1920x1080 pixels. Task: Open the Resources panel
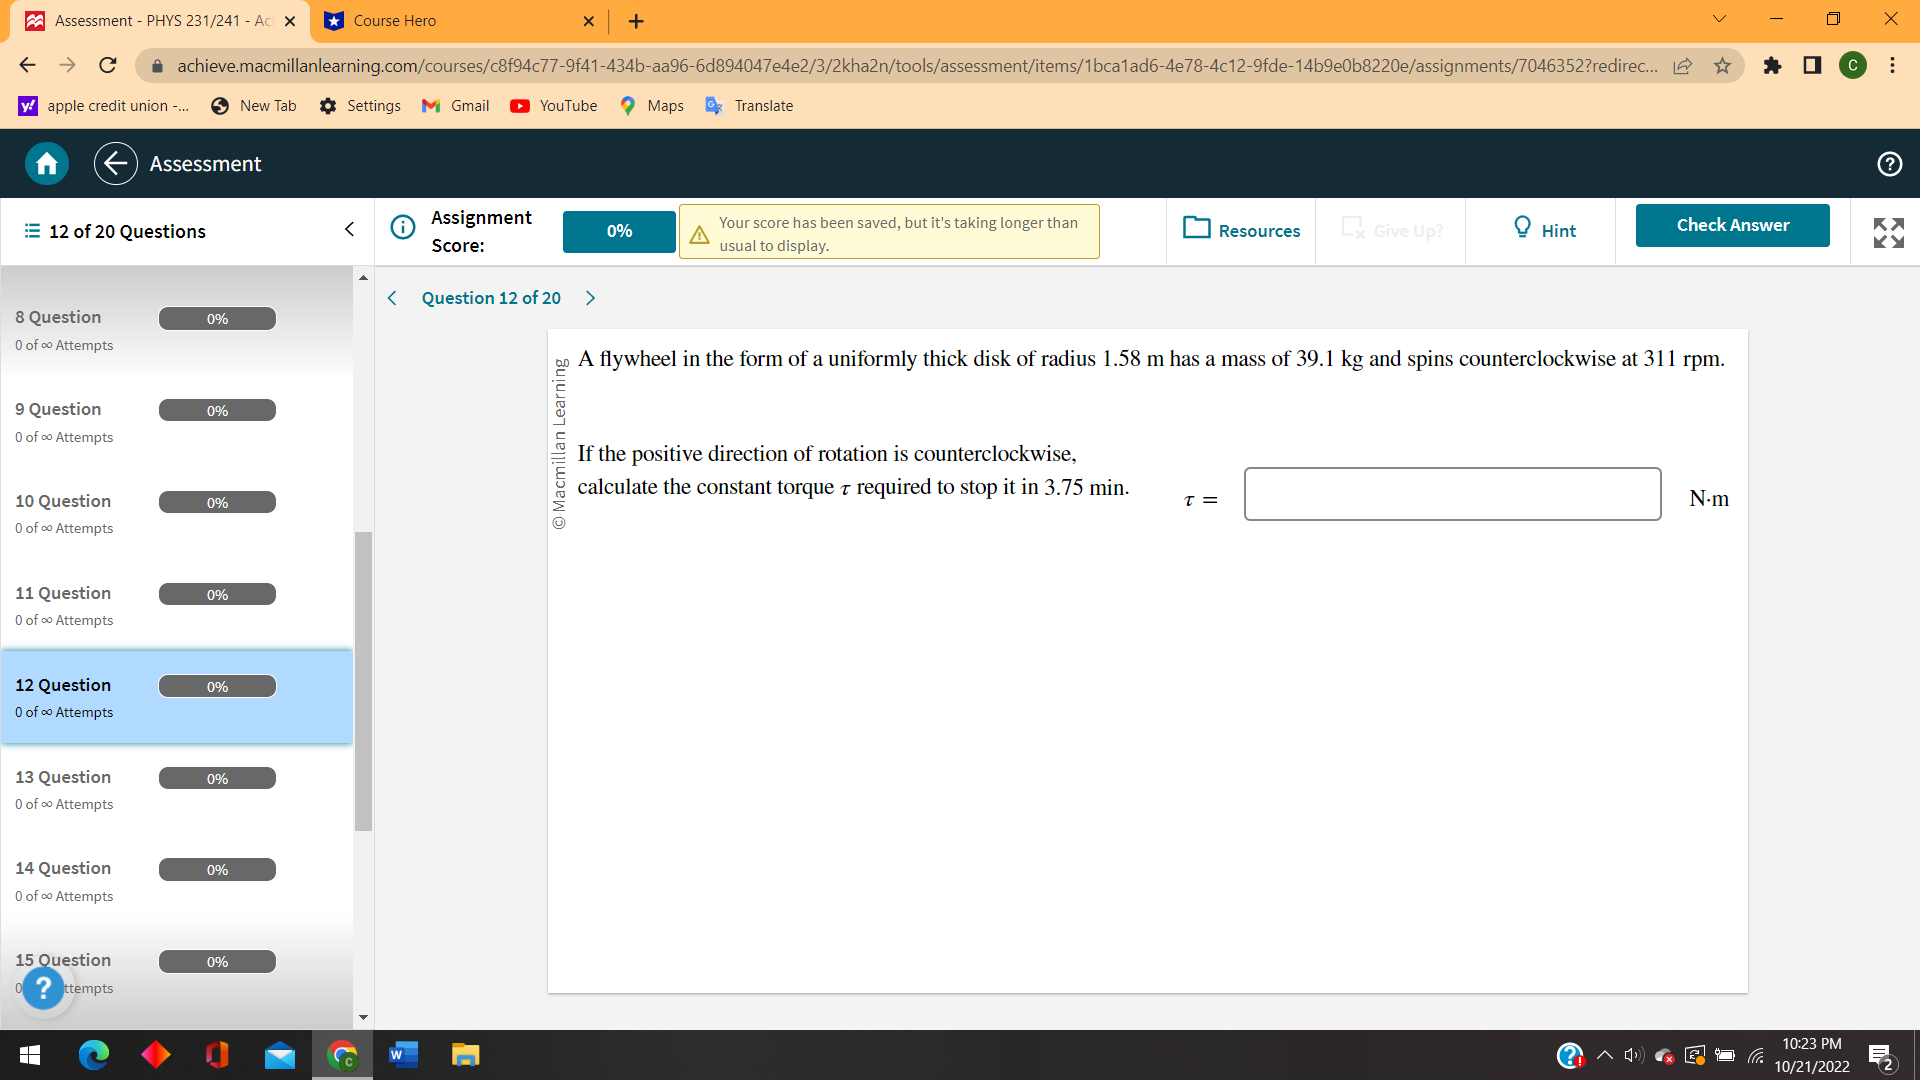click(x=1240, y=230)
